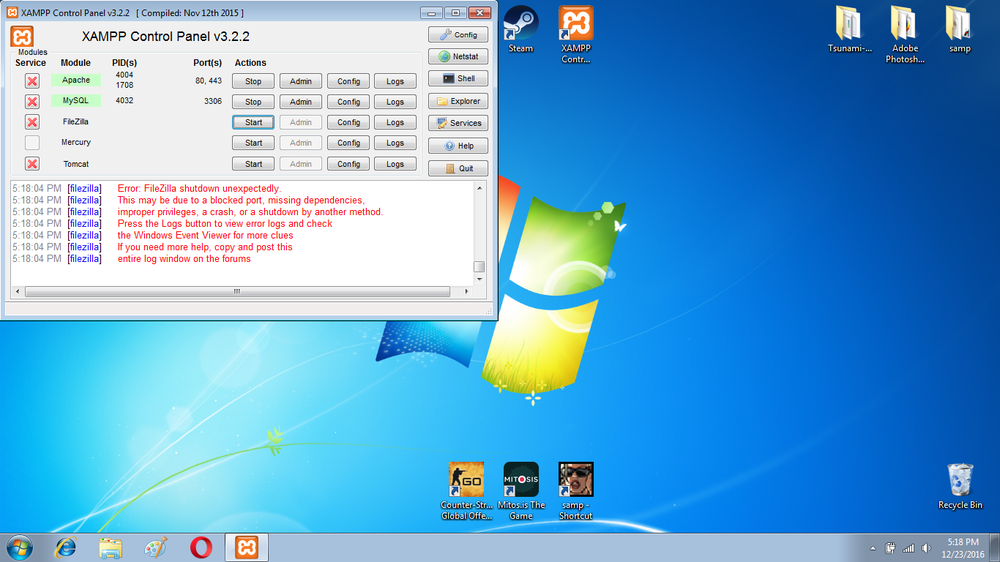1000x562 pixels.
Task: Toggle Tomcat service install checkbox
Action: coord(32,164)
